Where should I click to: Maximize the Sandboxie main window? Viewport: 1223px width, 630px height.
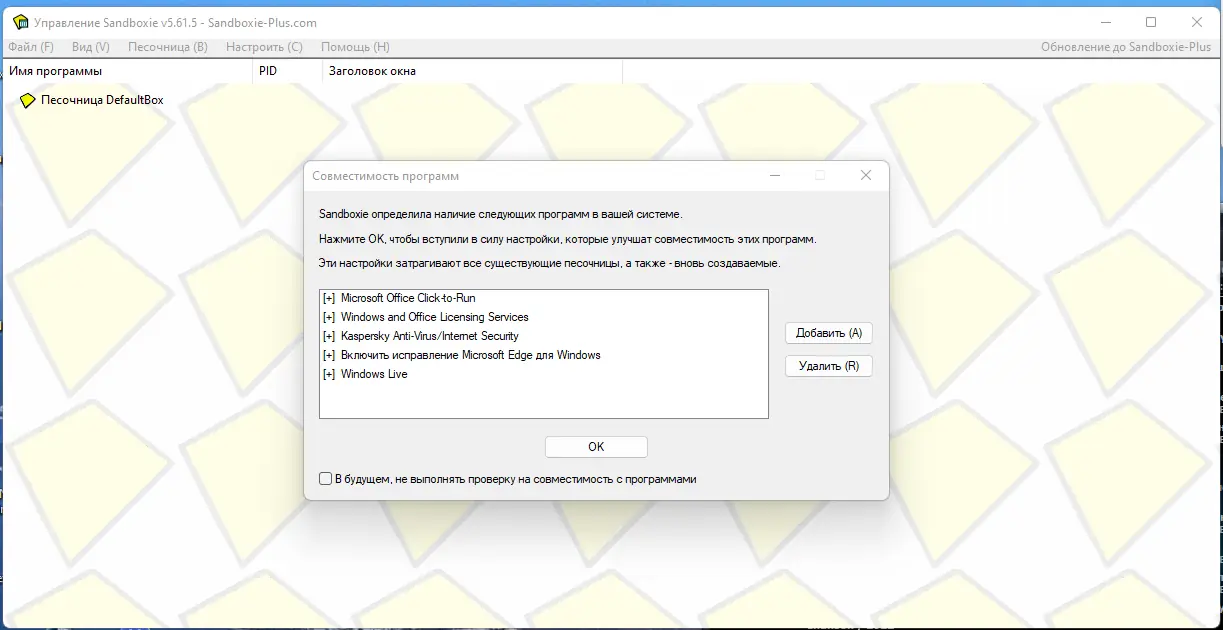(x=1151, y=22)
